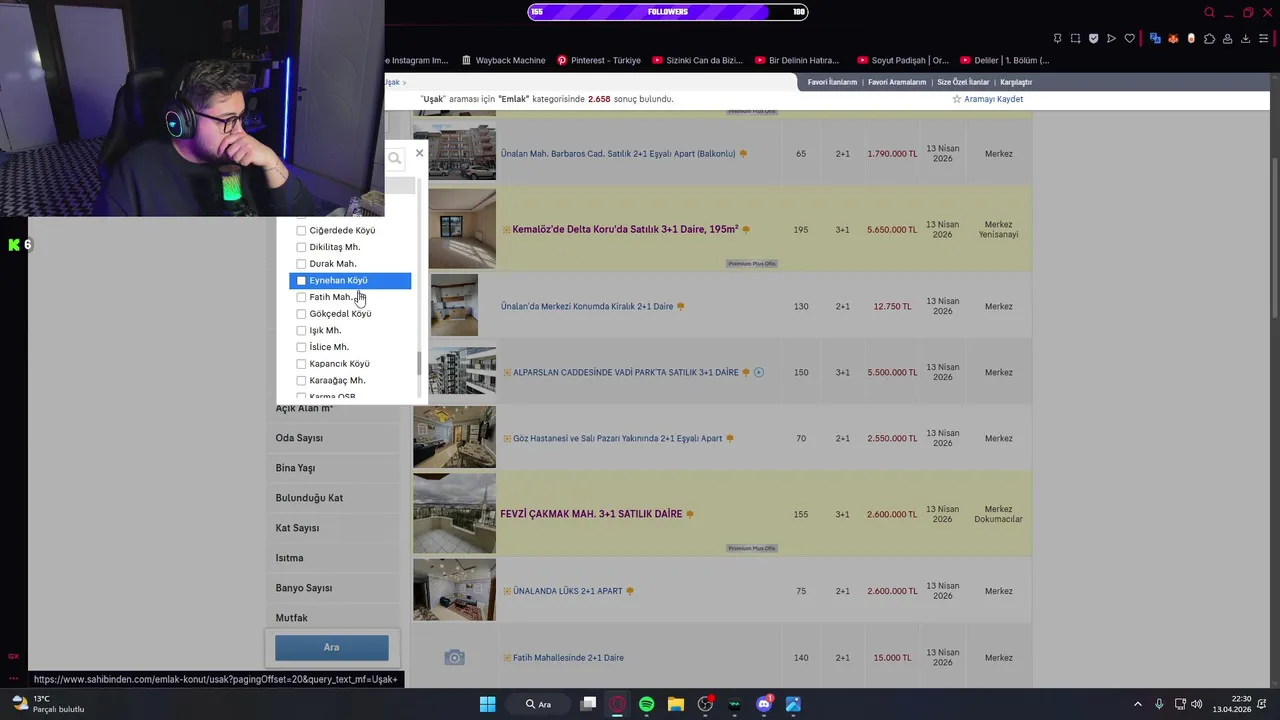Click the ad-blocker shield icon
This screenshot has height=720, width=1280.
coord(1093,39)
